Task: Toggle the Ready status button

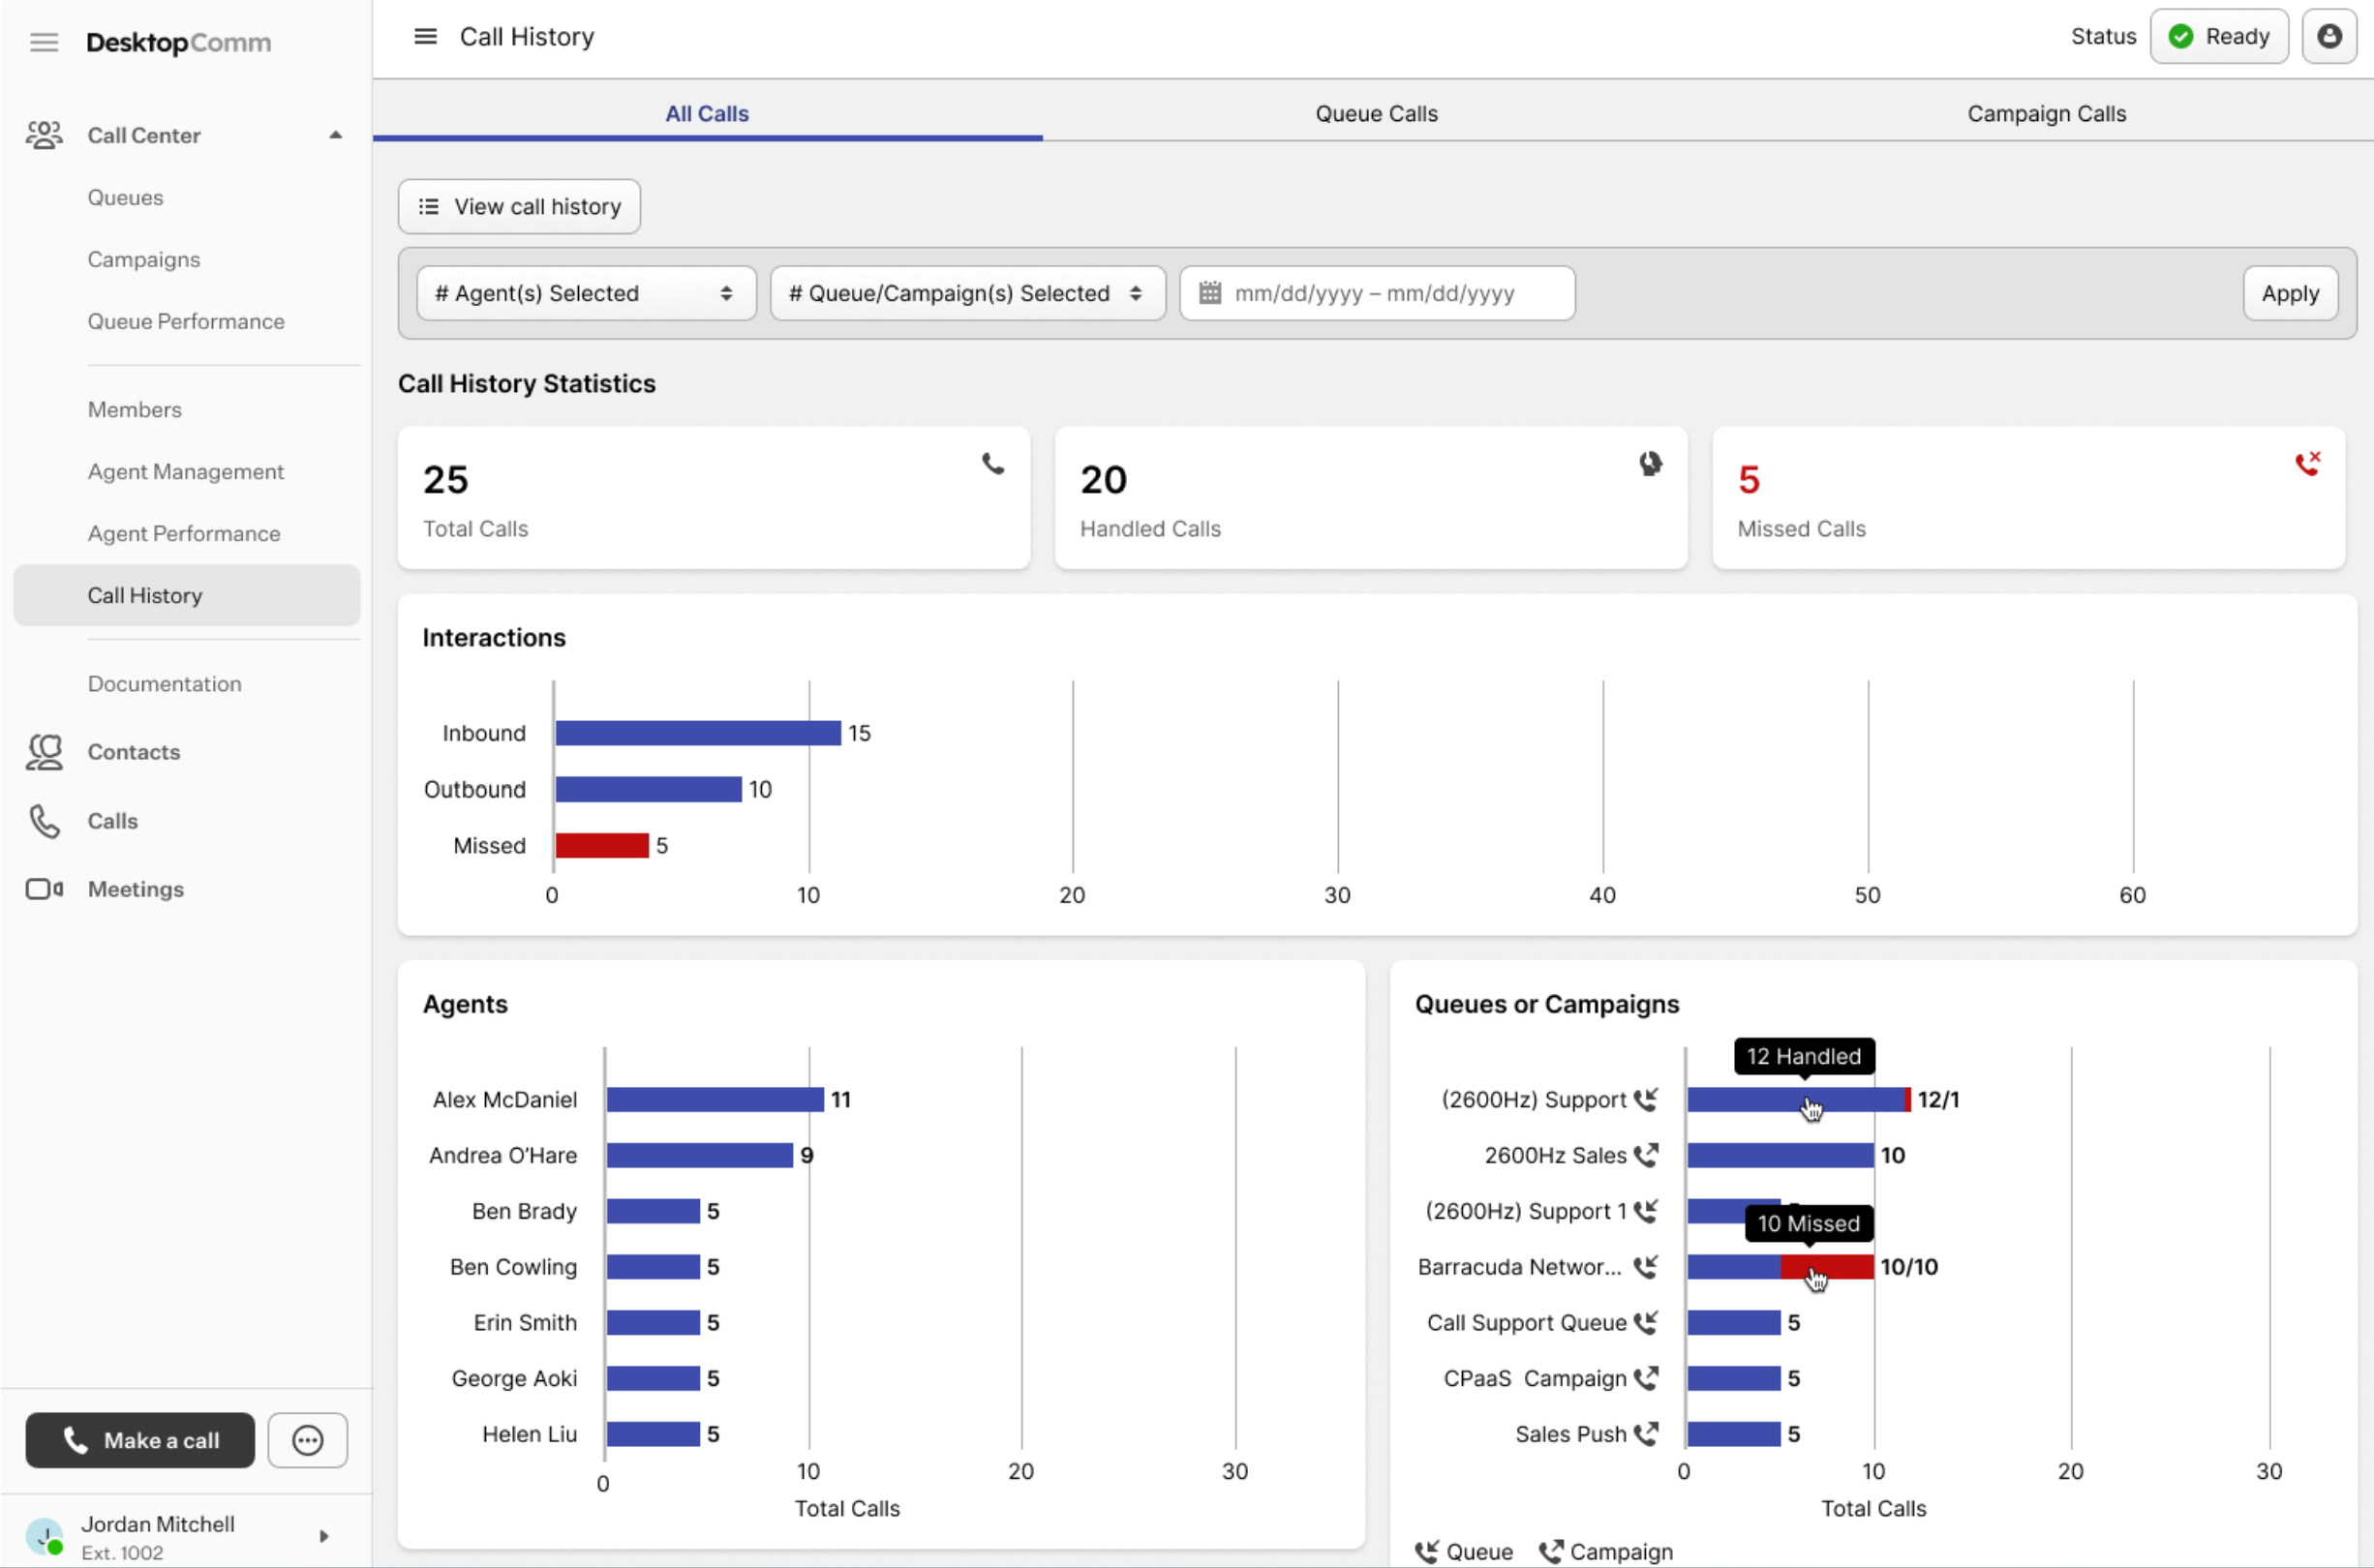Action: (x=2218, y=37)
